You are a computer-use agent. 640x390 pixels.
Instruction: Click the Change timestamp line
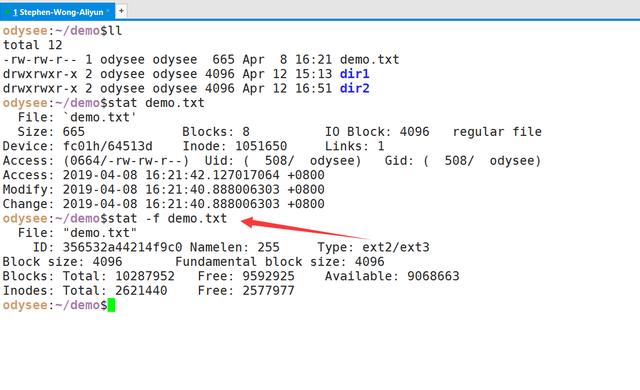[163, 204]
